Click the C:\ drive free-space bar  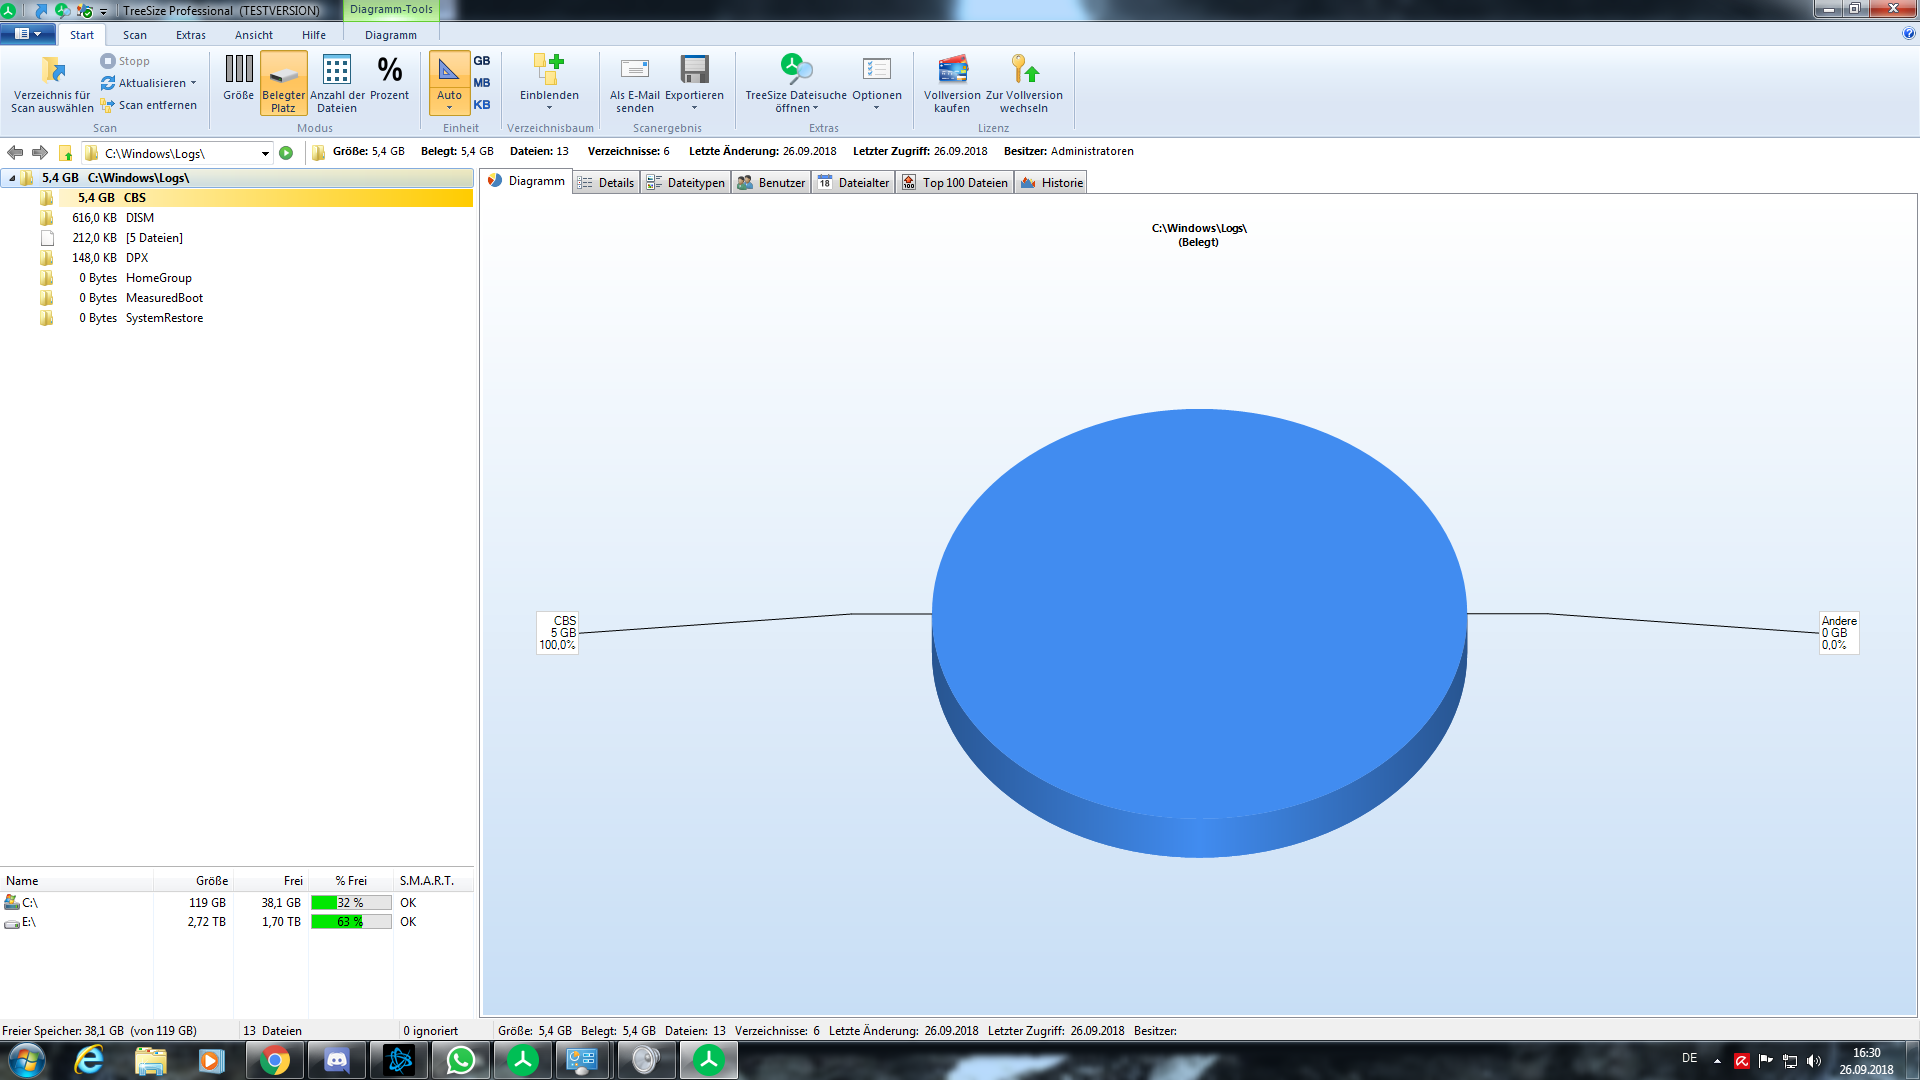coord(351,903)
